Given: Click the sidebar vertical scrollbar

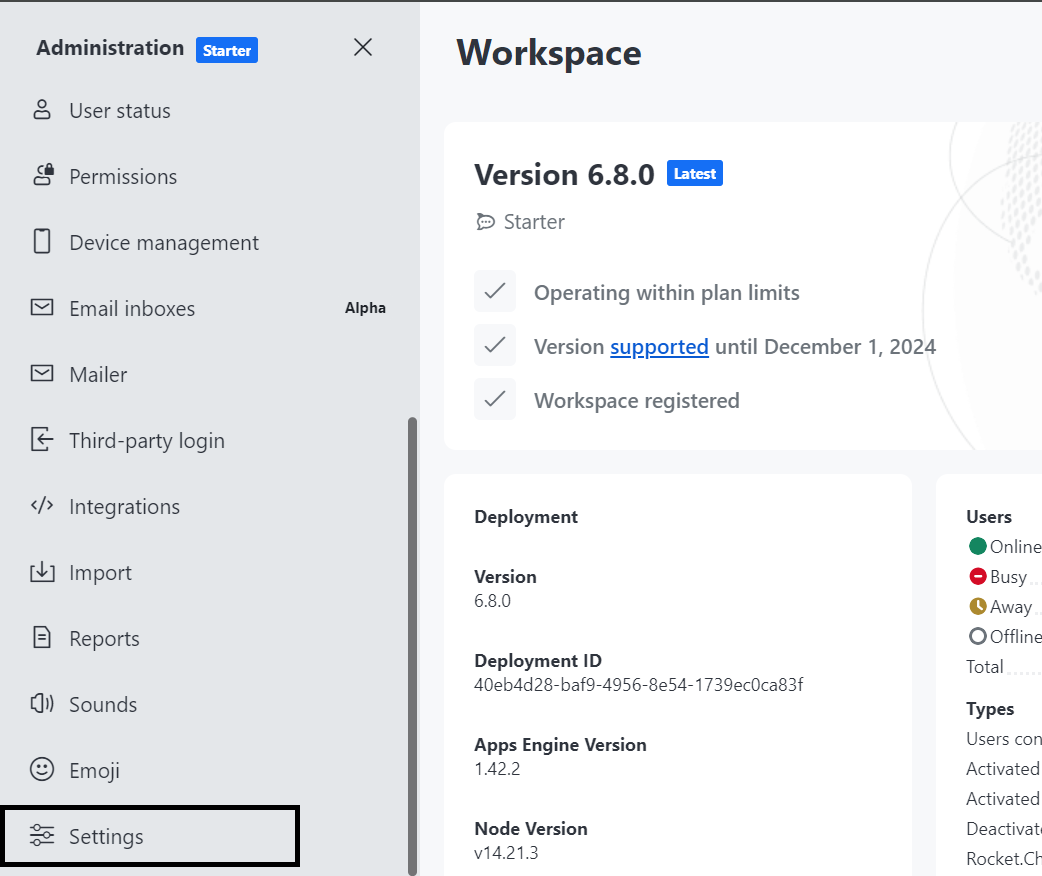Looking at the screenshot, I should [412, 645].
